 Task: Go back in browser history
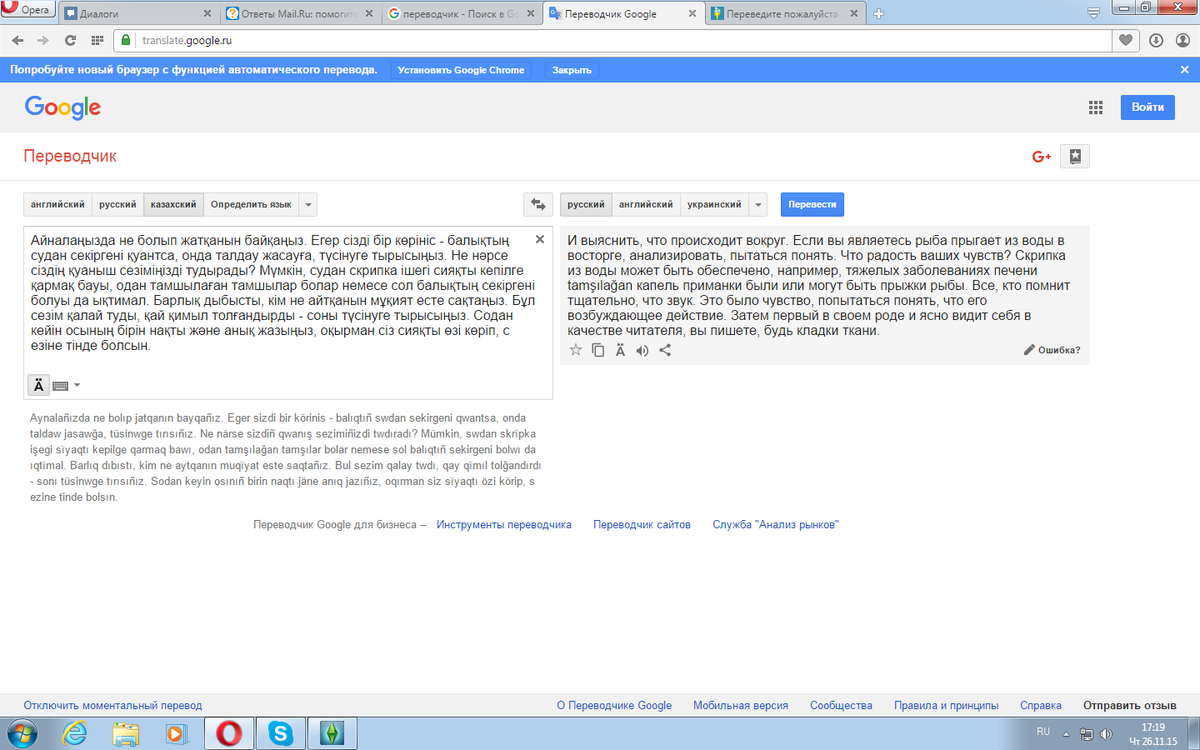click(17, 40)
